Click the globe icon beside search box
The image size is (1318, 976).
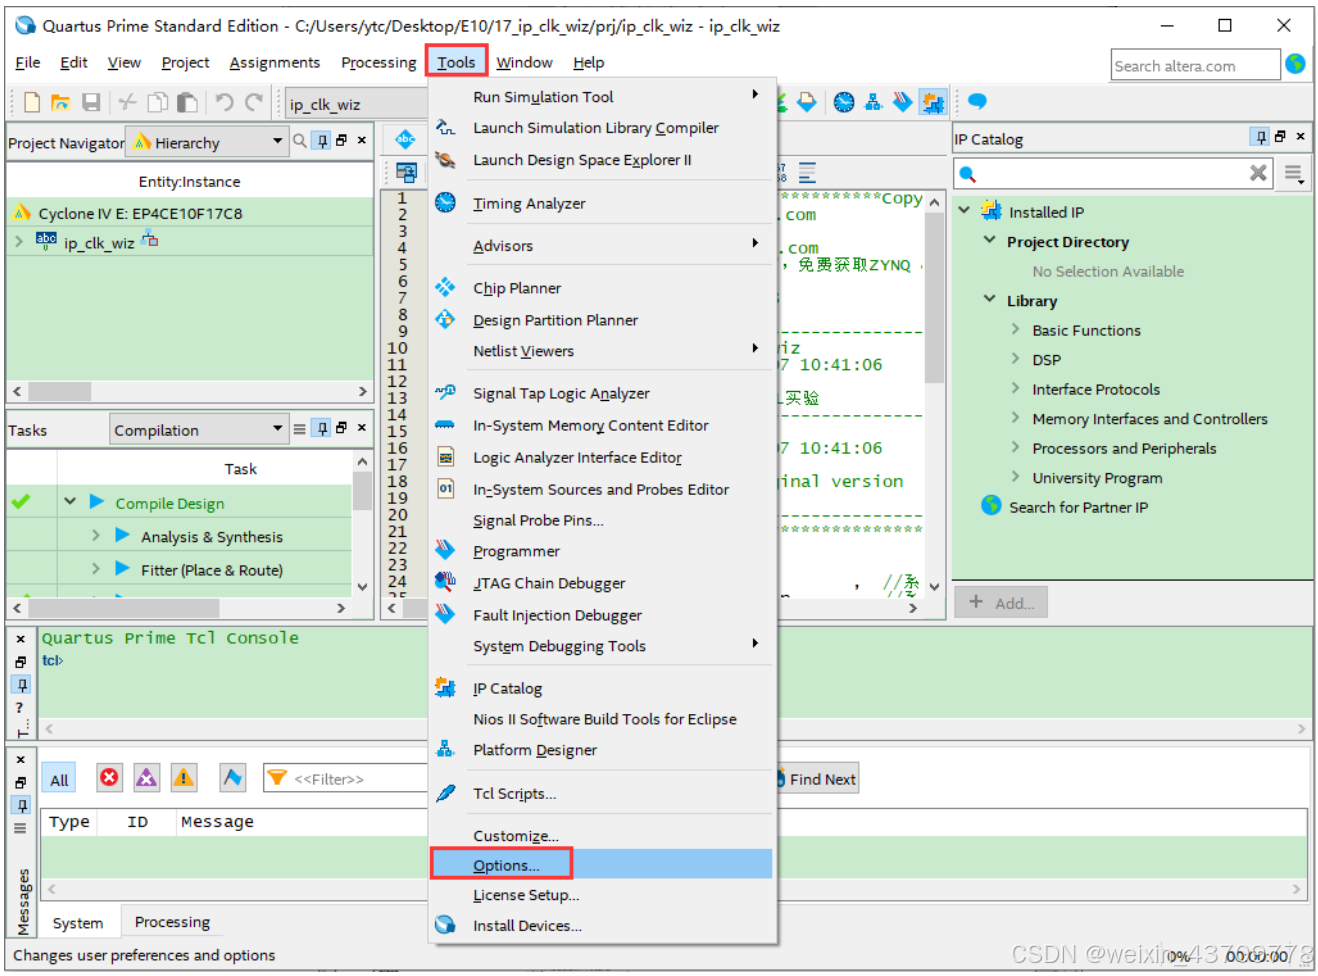click(x=1295, y=64)
